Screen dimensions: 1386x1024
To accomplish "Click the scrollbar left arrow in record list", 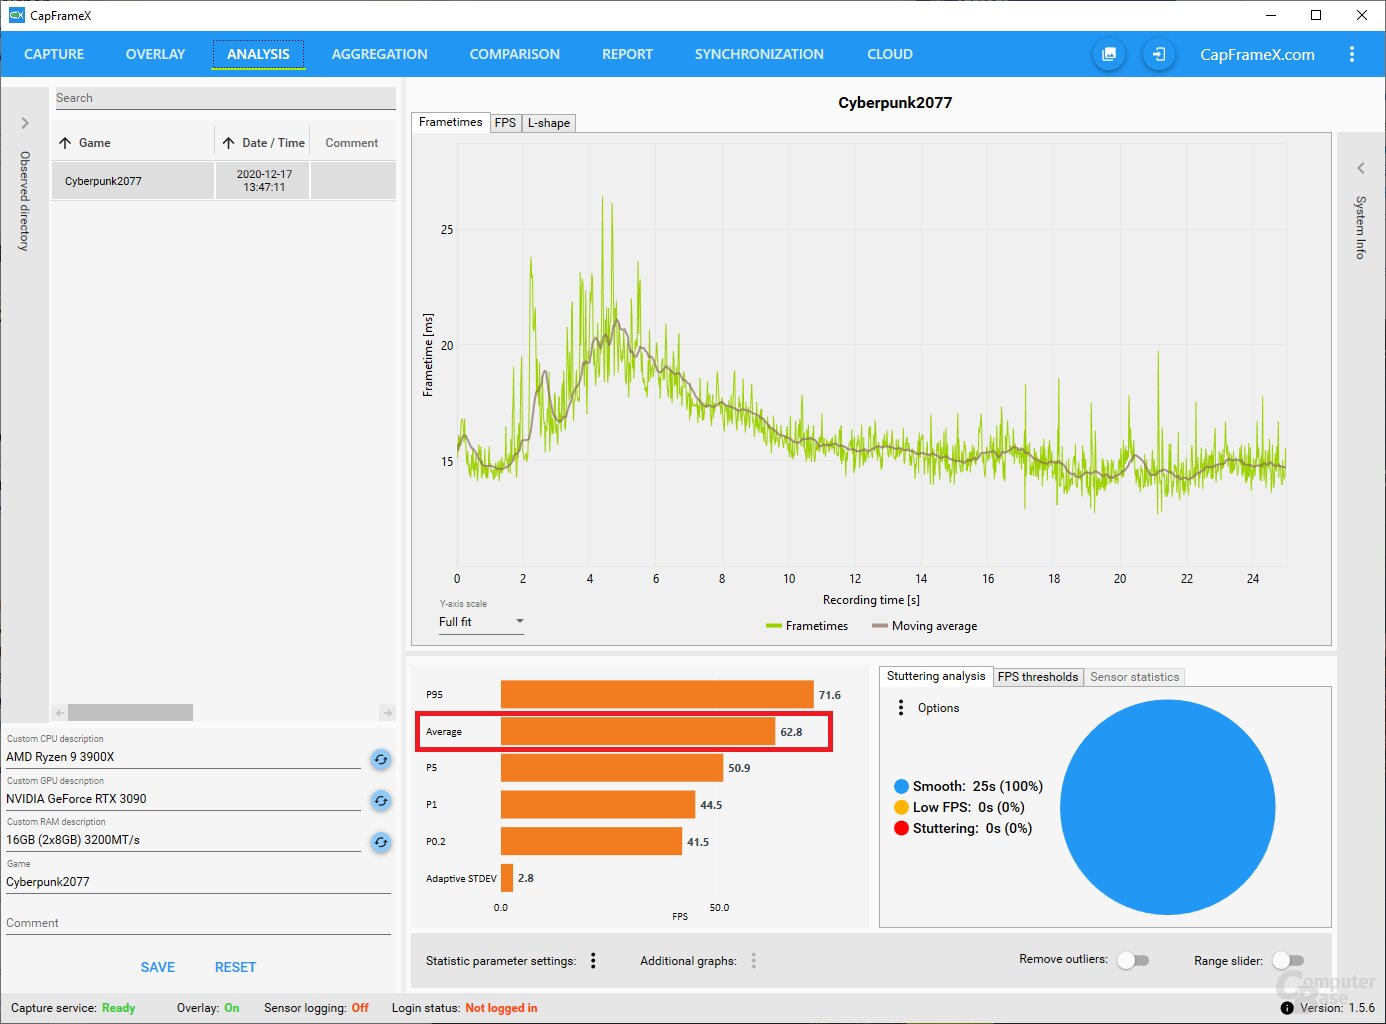I will point(60,712).
